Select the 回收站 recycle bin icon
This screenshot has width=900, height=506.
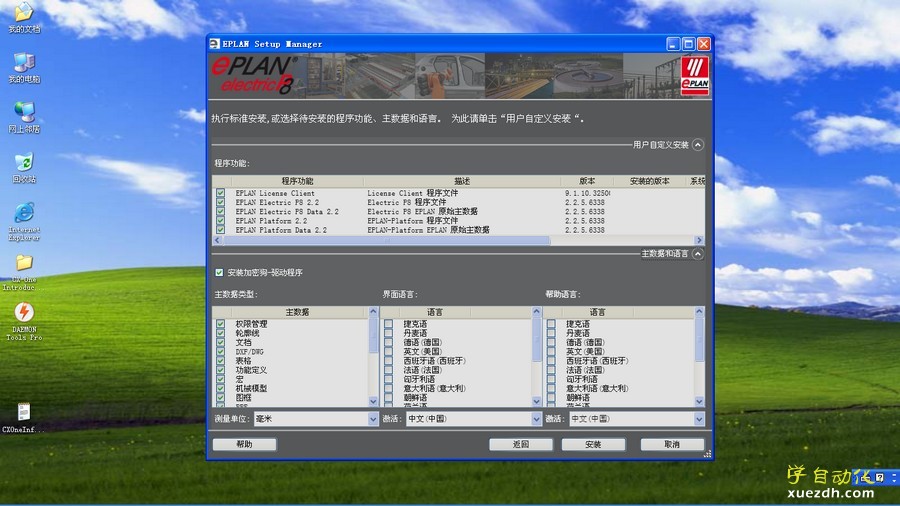coord(24,168)
